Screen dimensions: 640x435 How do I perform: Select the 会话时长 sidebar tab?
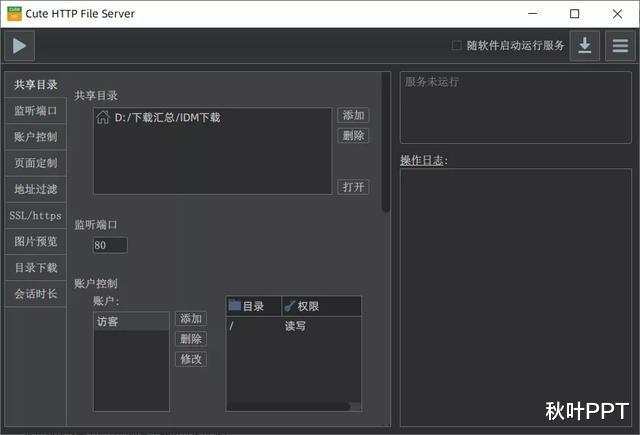(x=36, y=293)
